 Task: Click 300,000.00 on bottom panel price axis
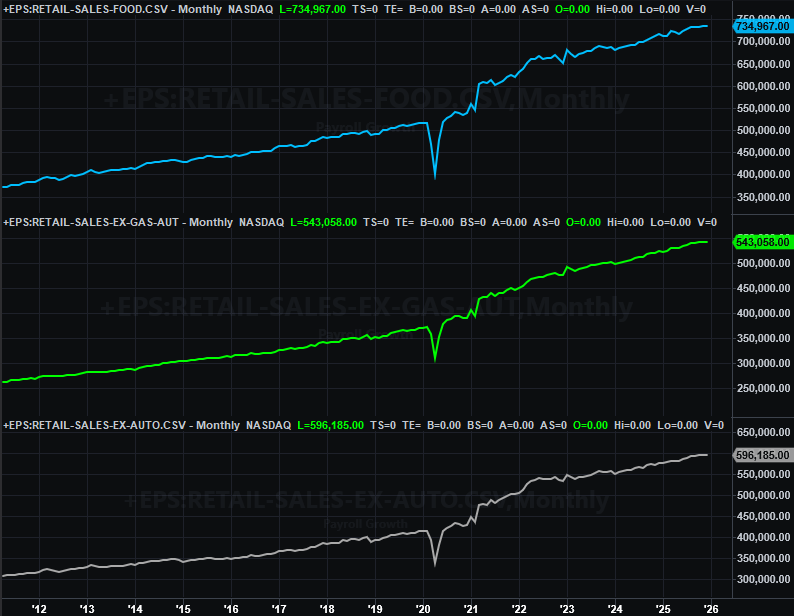click(762, 580)
